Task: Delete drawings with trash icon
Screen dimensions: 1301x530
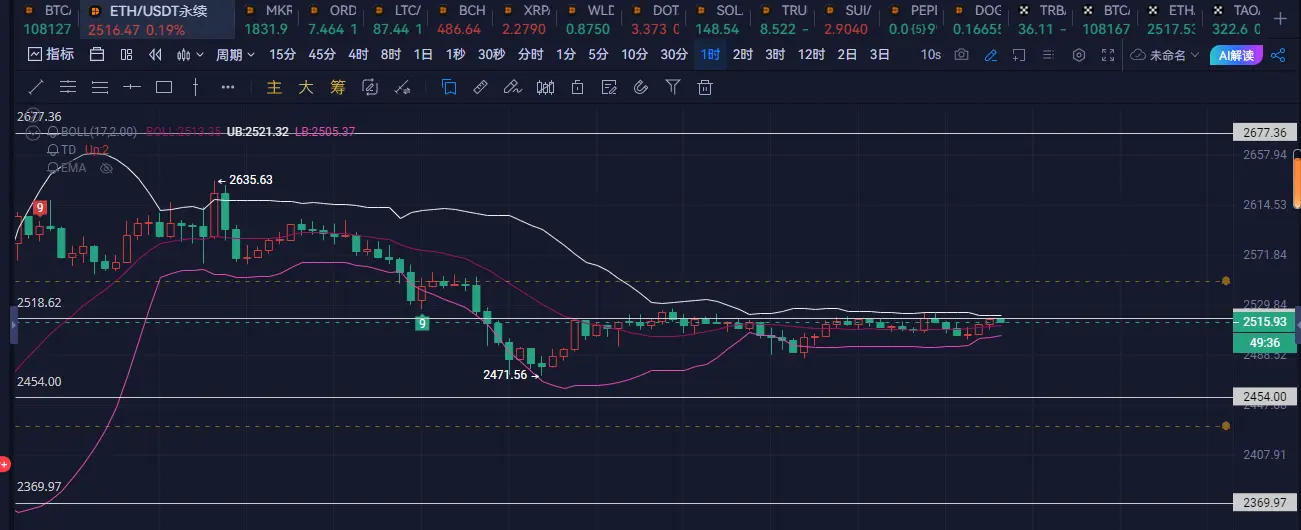Action: [x=705, y=87]
